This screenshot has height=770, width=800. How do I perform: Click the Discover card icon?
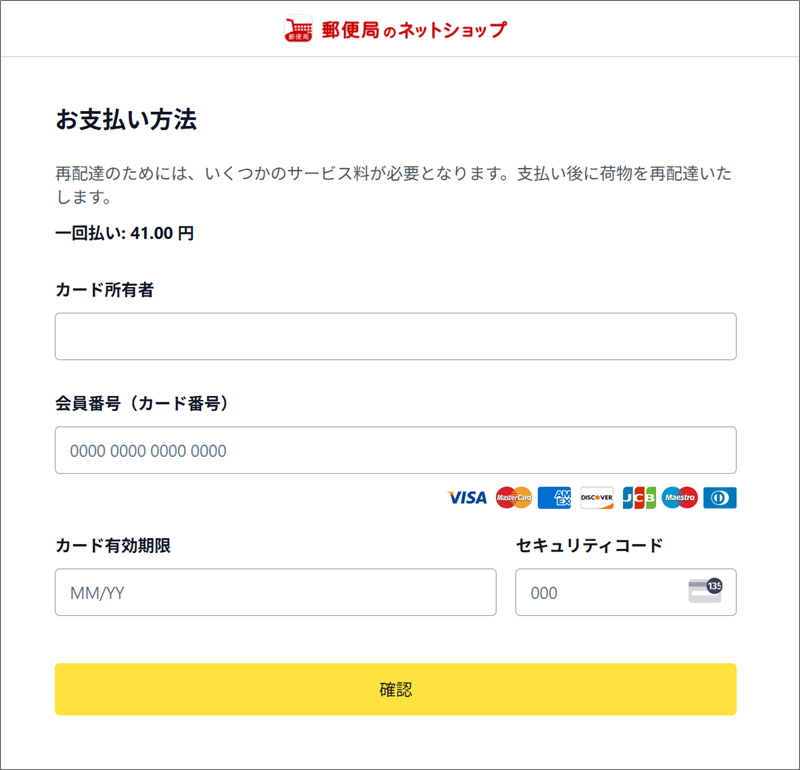click(x=596, y=498)
